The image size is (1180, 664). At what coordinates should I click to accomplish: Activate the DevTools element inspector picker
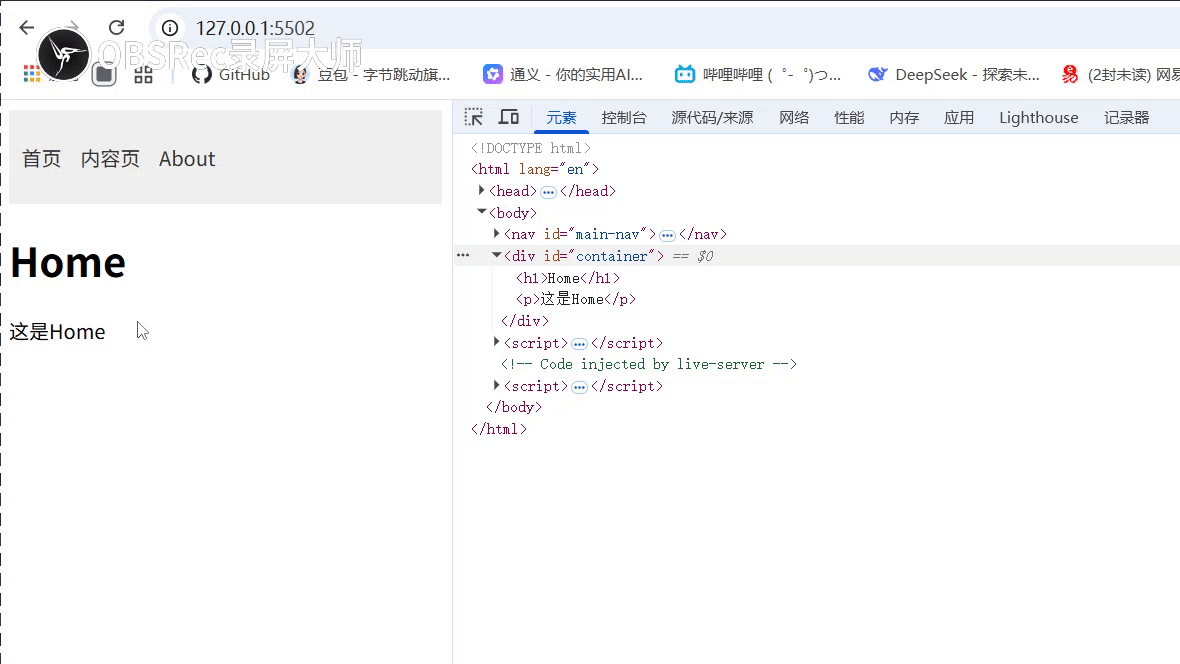[473, 117]
